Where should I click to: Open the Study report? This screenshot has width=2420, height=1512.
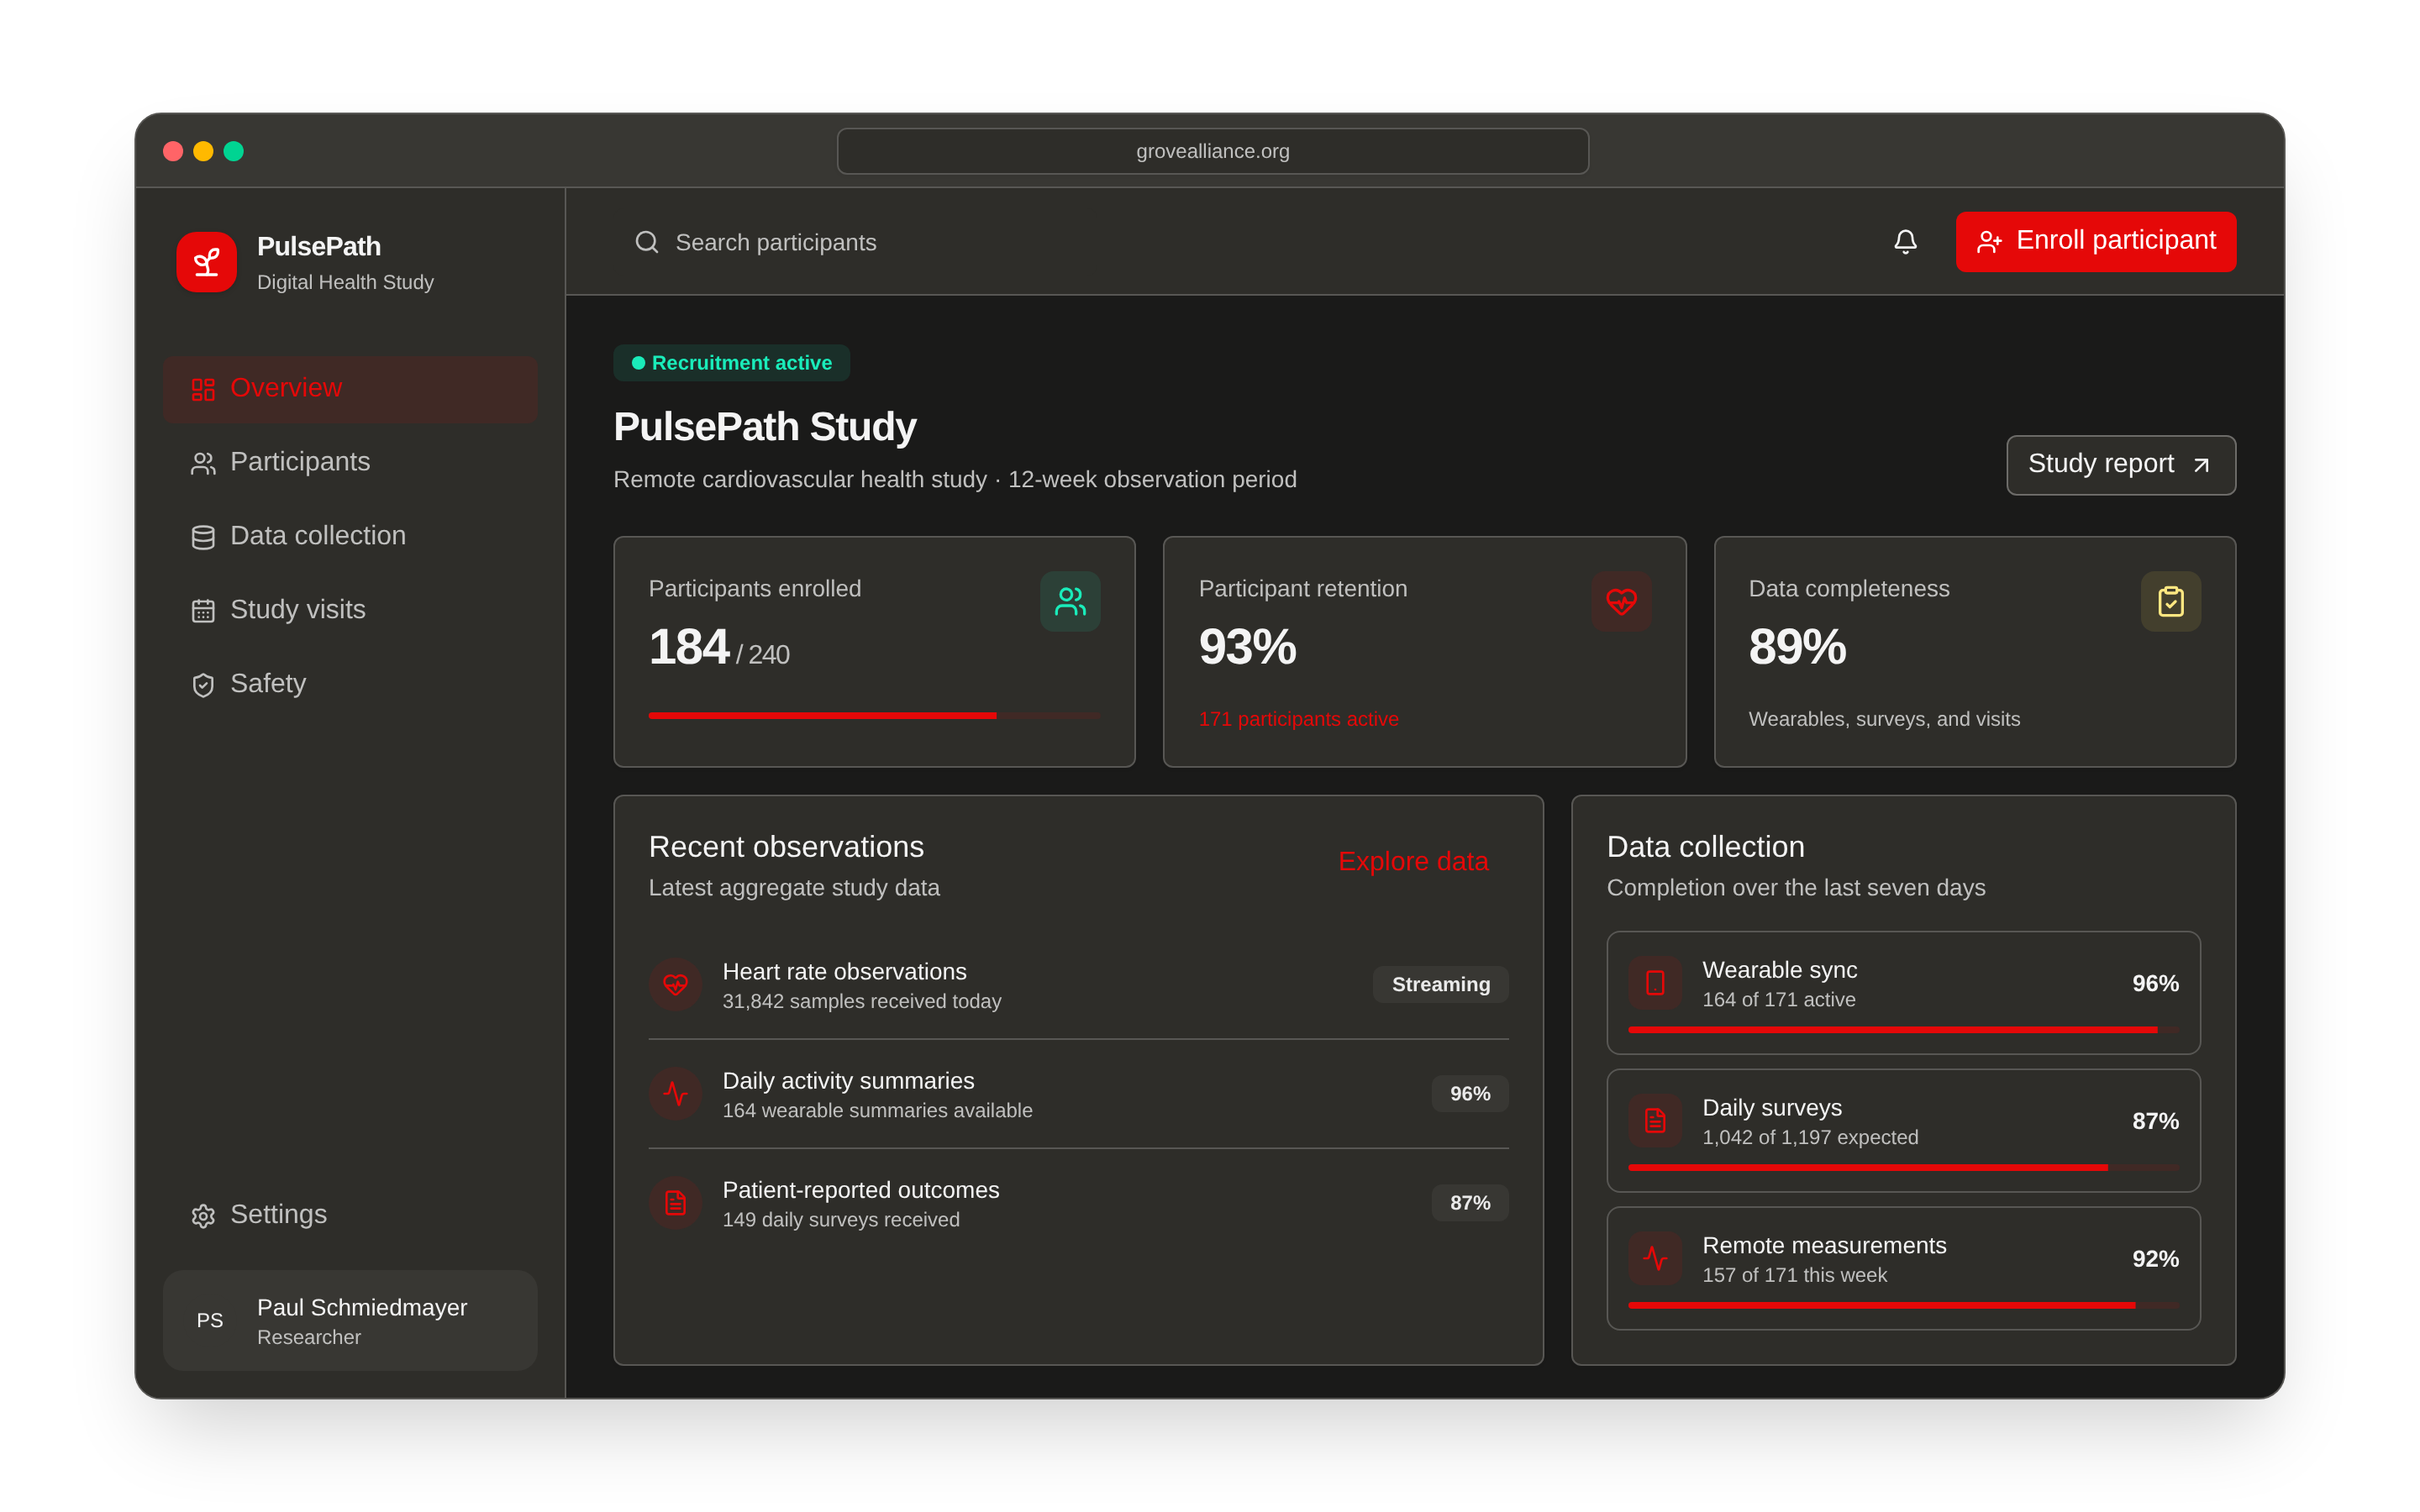[2121, 465]
